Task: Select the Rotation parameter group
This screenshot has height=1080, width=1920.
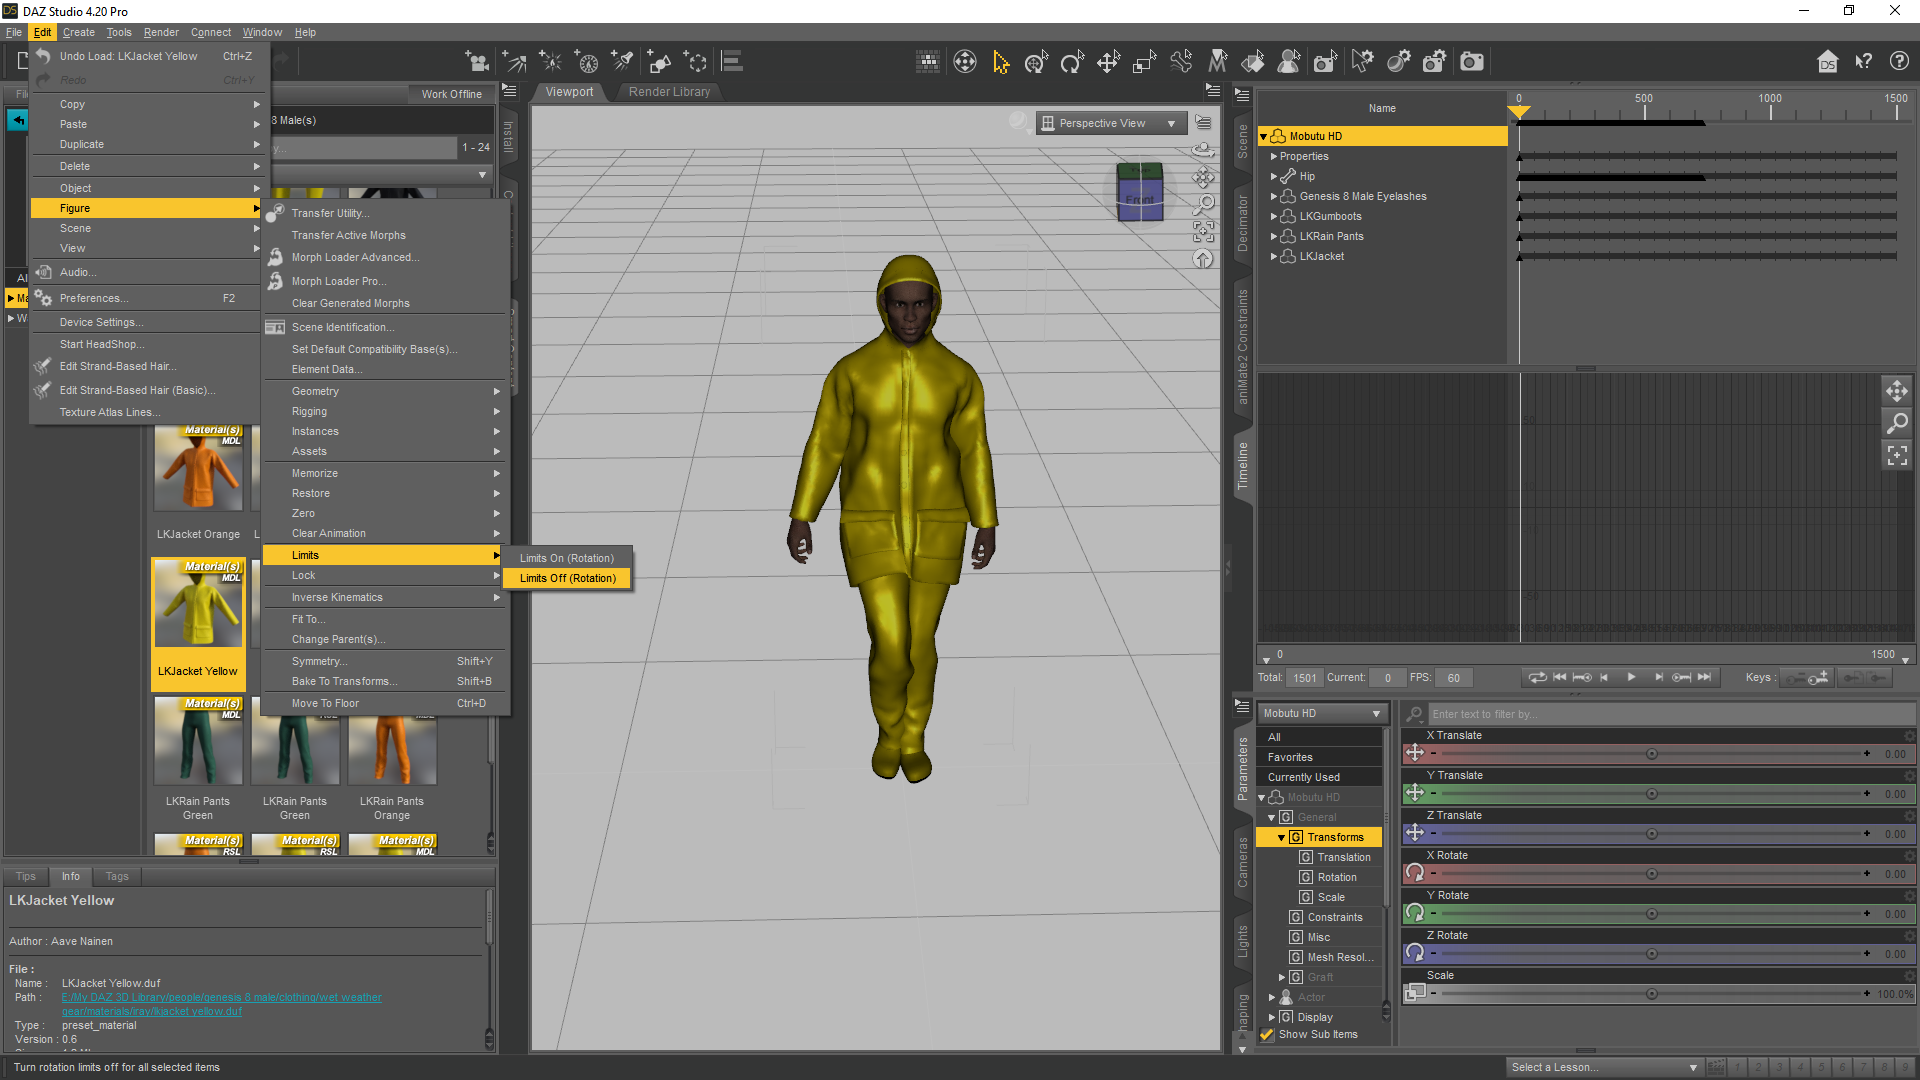Action: click(x=1337, y=878)
